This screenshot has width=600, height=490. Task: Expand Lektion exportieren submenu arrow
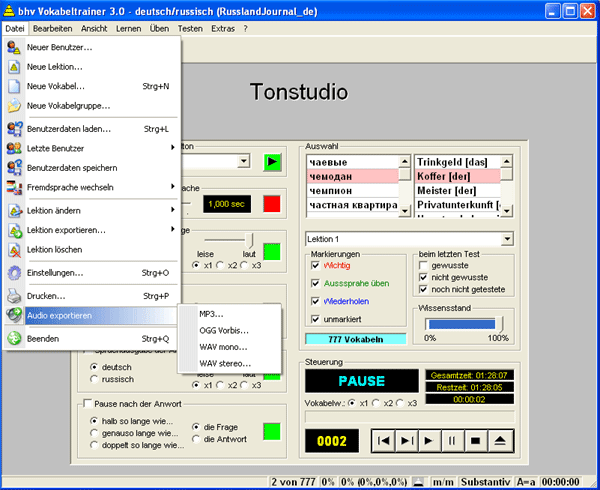tap(173, 229)
